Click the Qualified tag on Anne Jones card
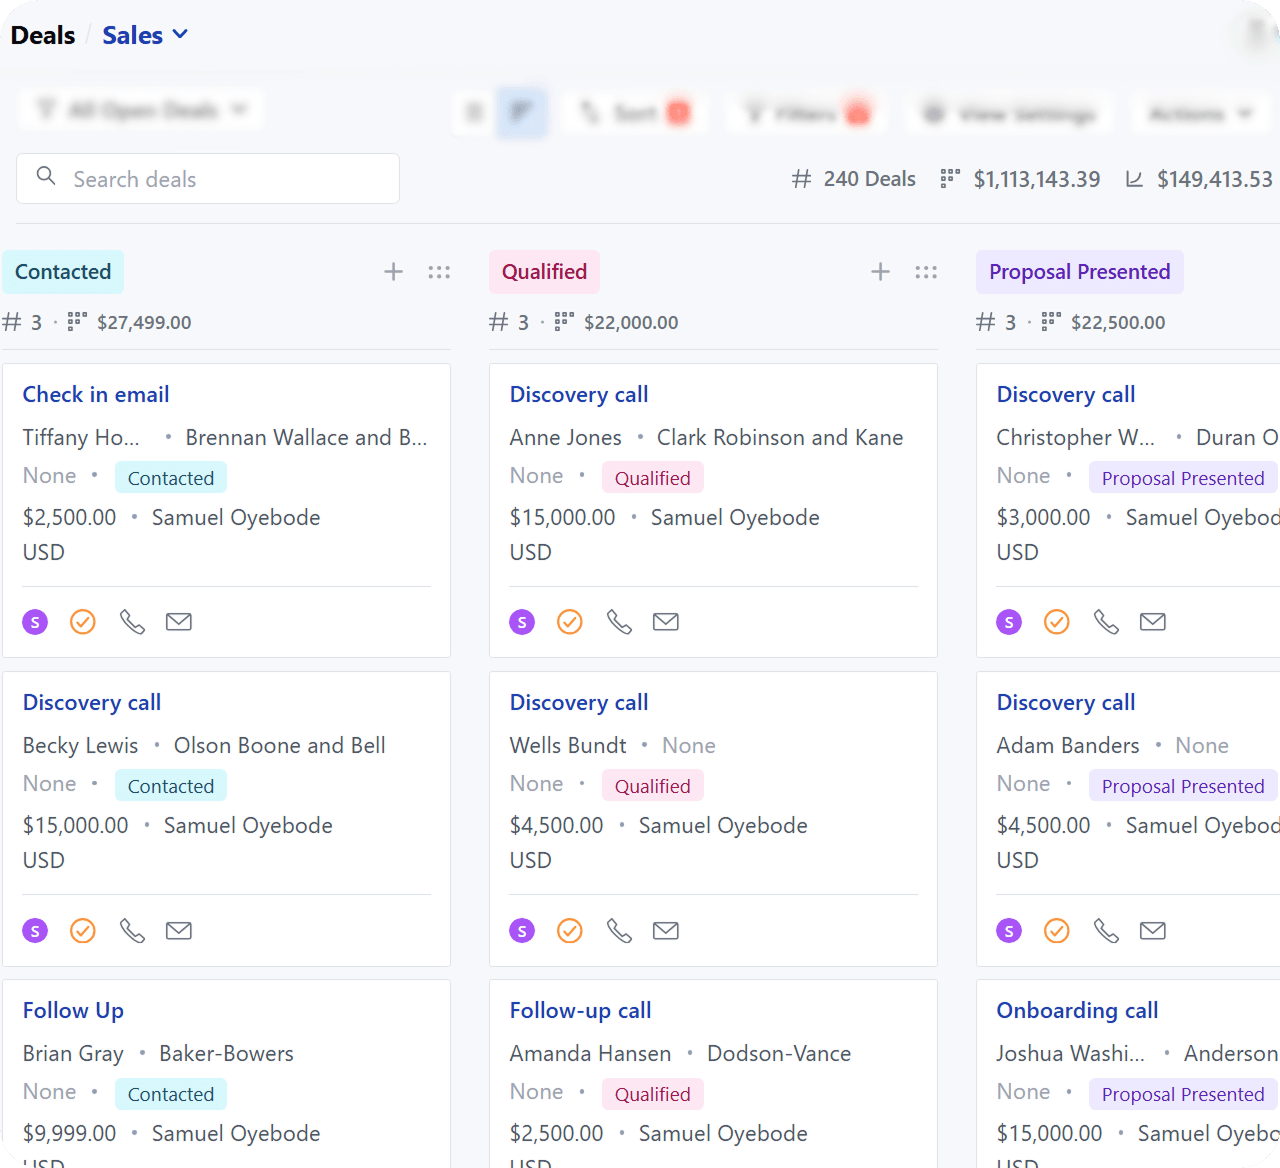 point(653,478)
